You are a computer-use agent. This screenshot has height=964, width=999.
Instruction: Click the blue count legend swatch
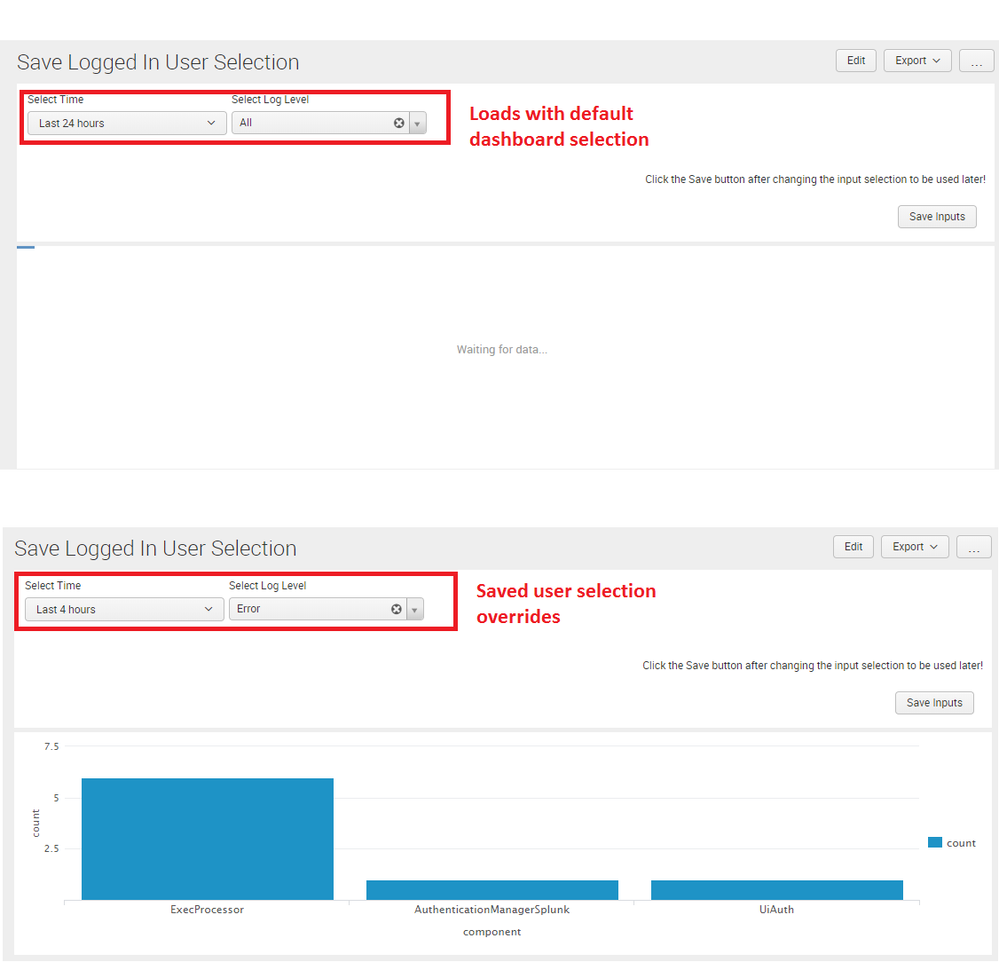[935, 843]
